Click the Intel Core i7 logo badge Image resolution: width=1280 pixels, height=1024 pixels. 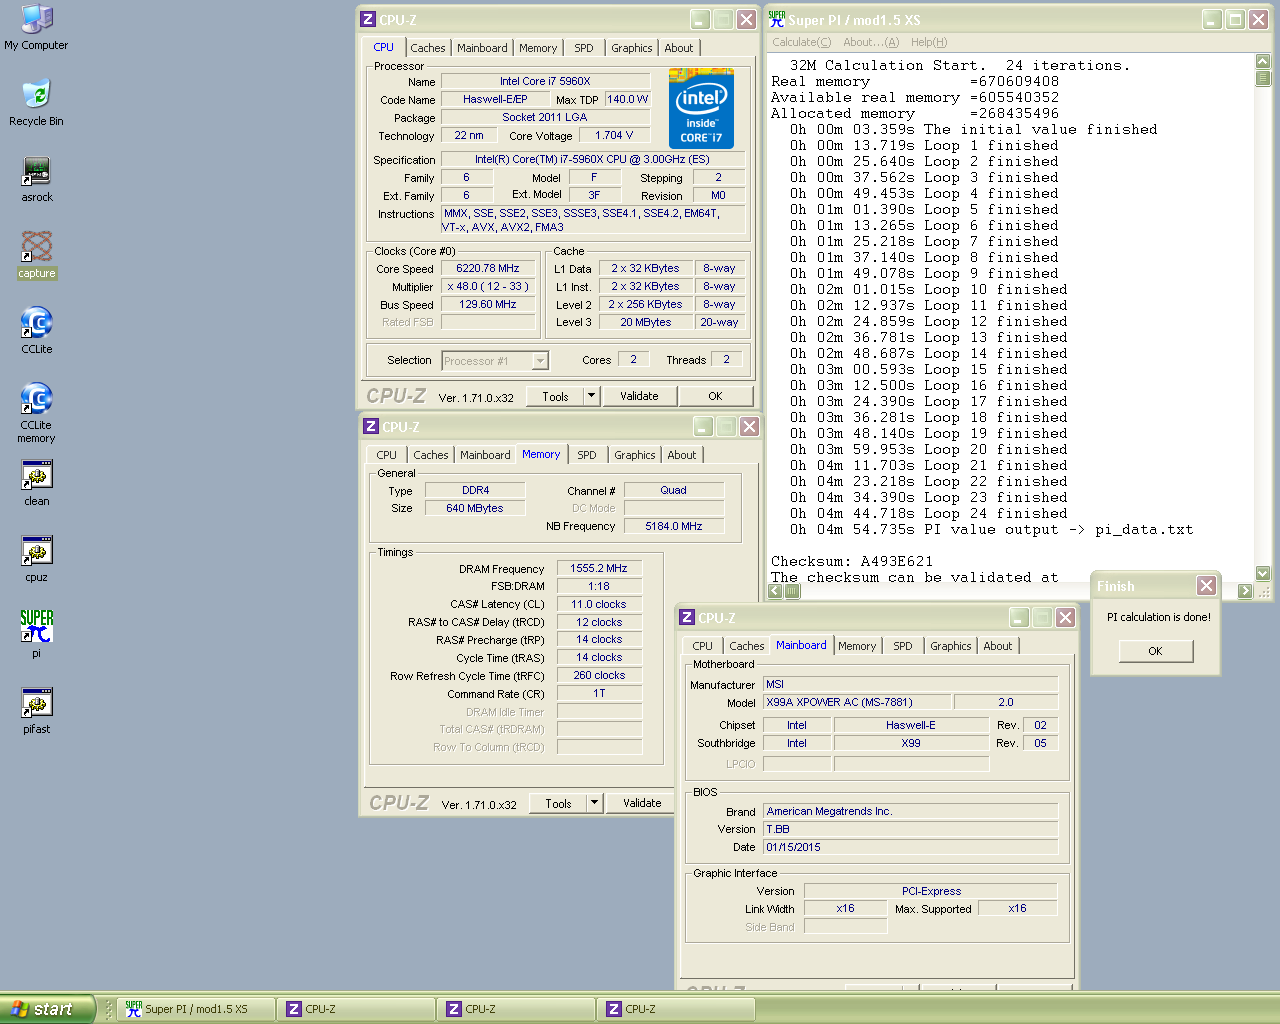(701, 108)
